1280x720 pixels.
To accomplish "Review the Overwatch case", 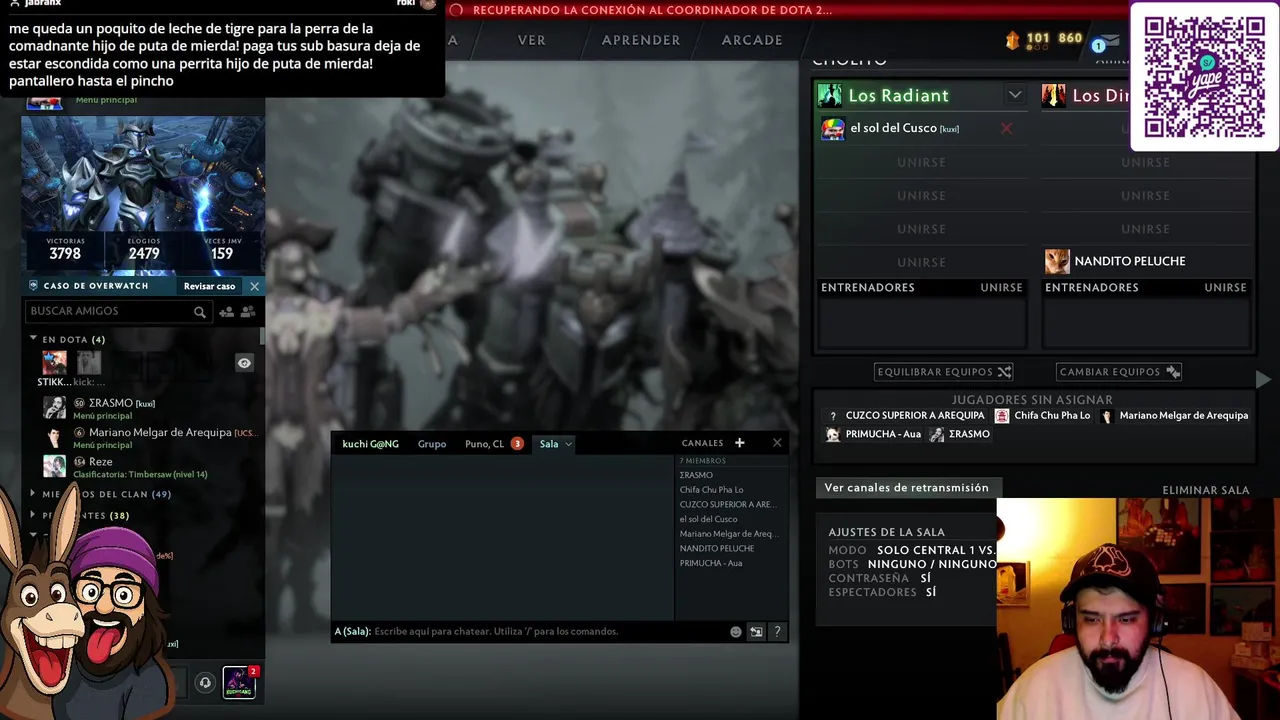I will (209, 286).
